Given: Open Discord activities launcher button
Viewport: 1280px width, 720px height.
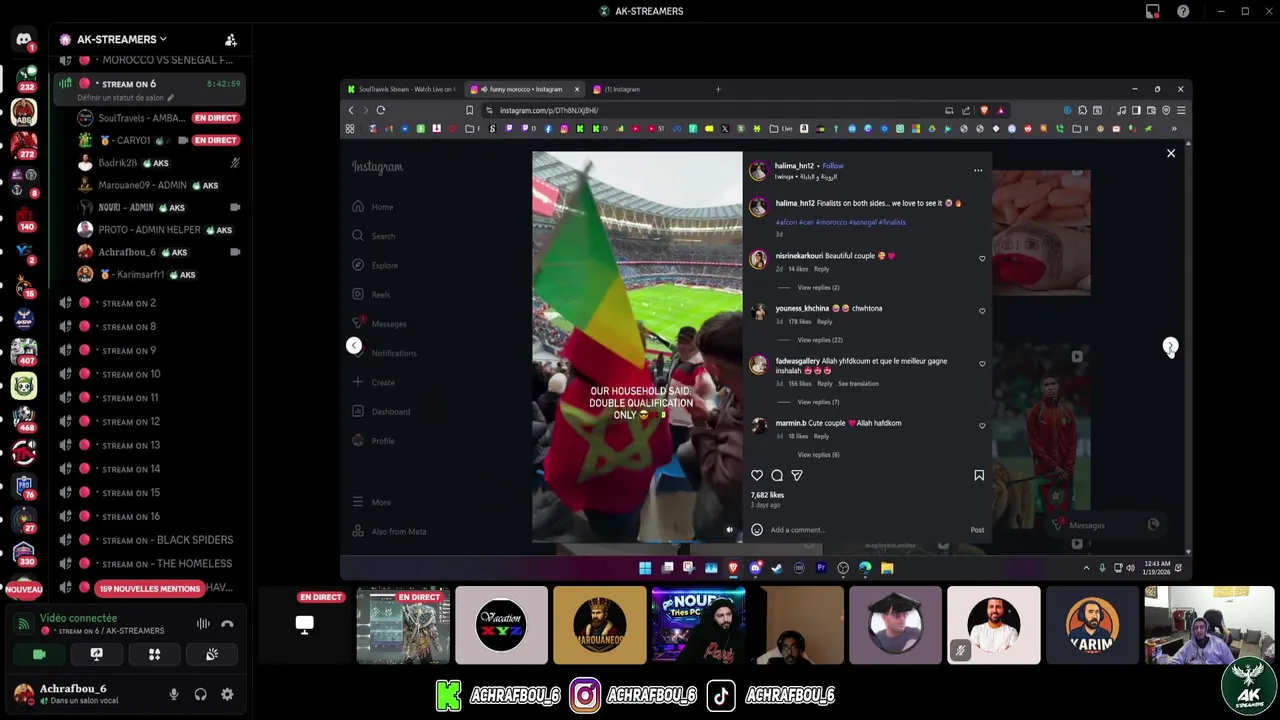Looking at the screenshot, I should [154, 654].
